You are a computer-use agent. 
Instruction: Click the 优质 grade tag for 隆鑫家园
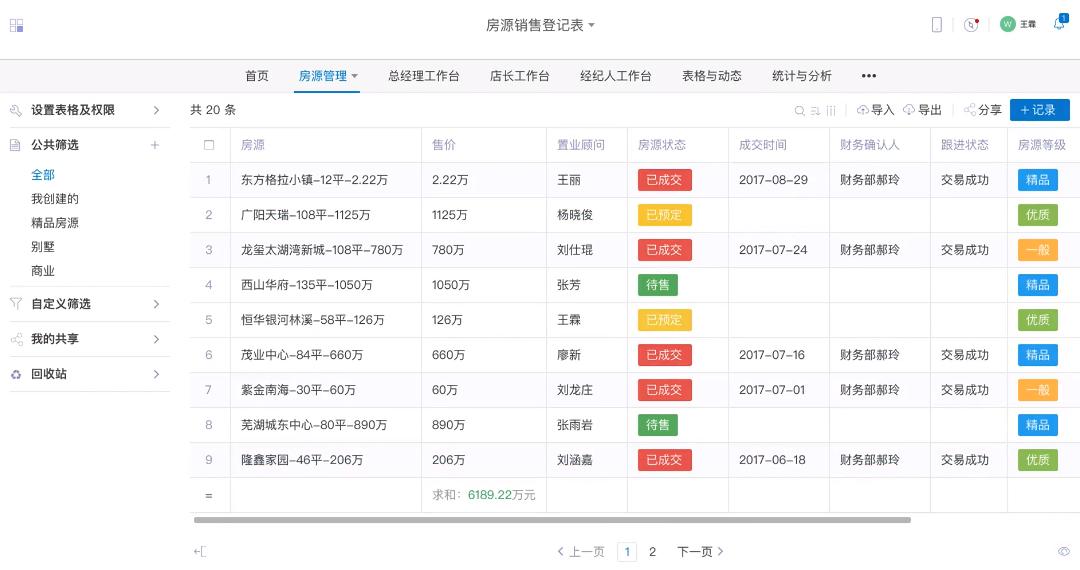point(1038,460)
